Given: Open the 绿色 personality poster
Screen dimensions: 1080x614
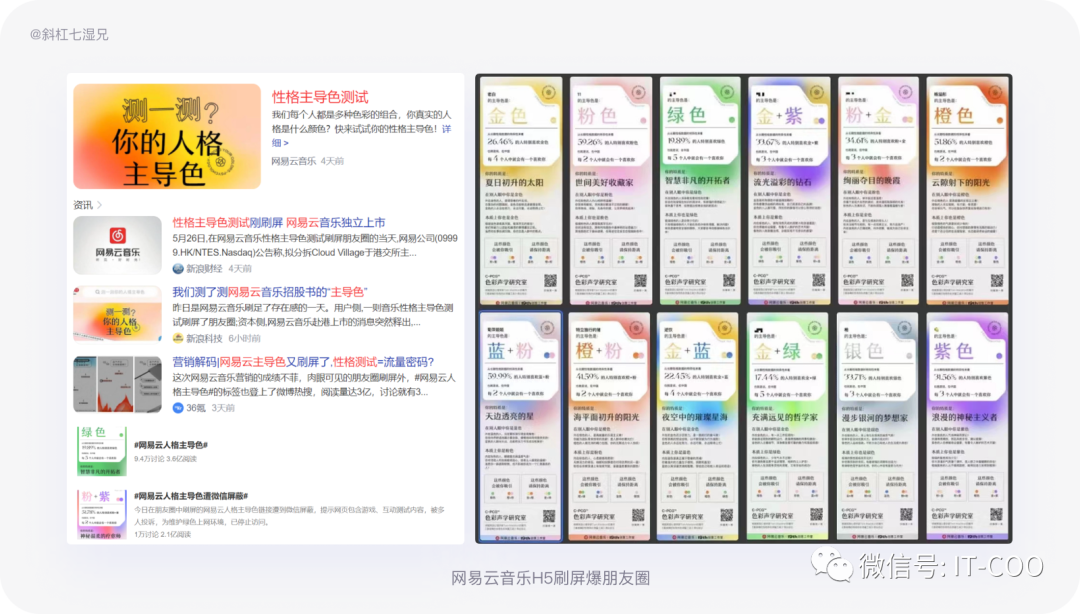Looking at the screenshot, I should (699, 191).
